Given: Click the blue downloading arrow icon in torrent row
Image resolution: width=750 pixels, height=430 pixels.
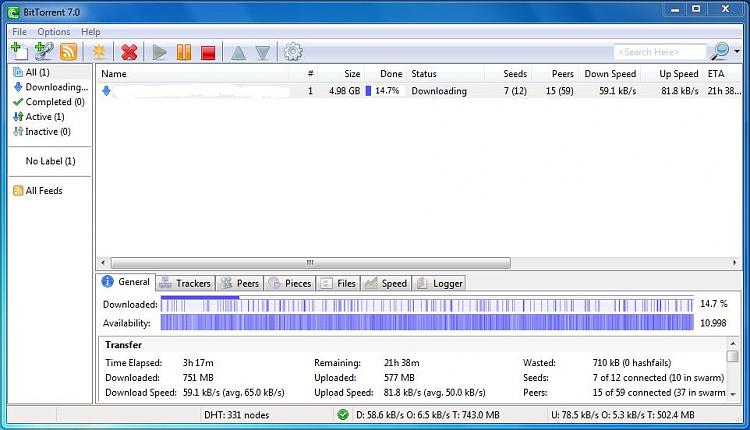Looking at the screenshot, I should click(x=106, y=91).
